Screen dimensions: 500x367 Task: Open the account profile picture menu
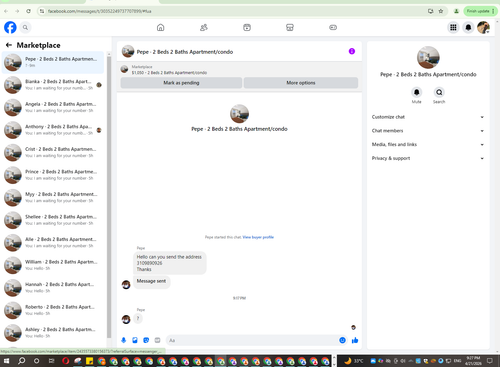pyautogui.click(x=483, y=27)
